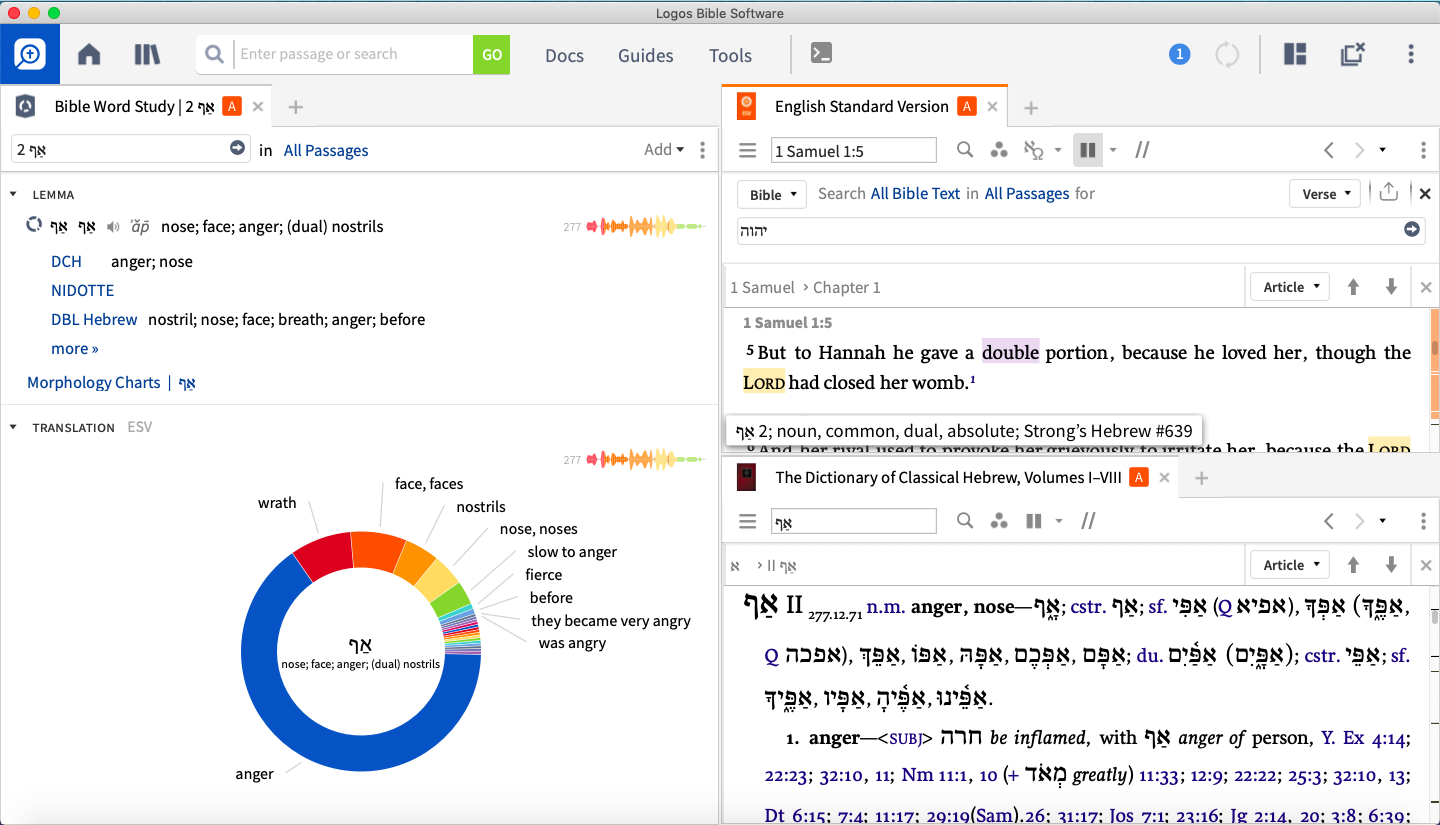The width and height of the screenshot is (1440, 825).
Task: Click the green GO button
Action: [492, 55]
